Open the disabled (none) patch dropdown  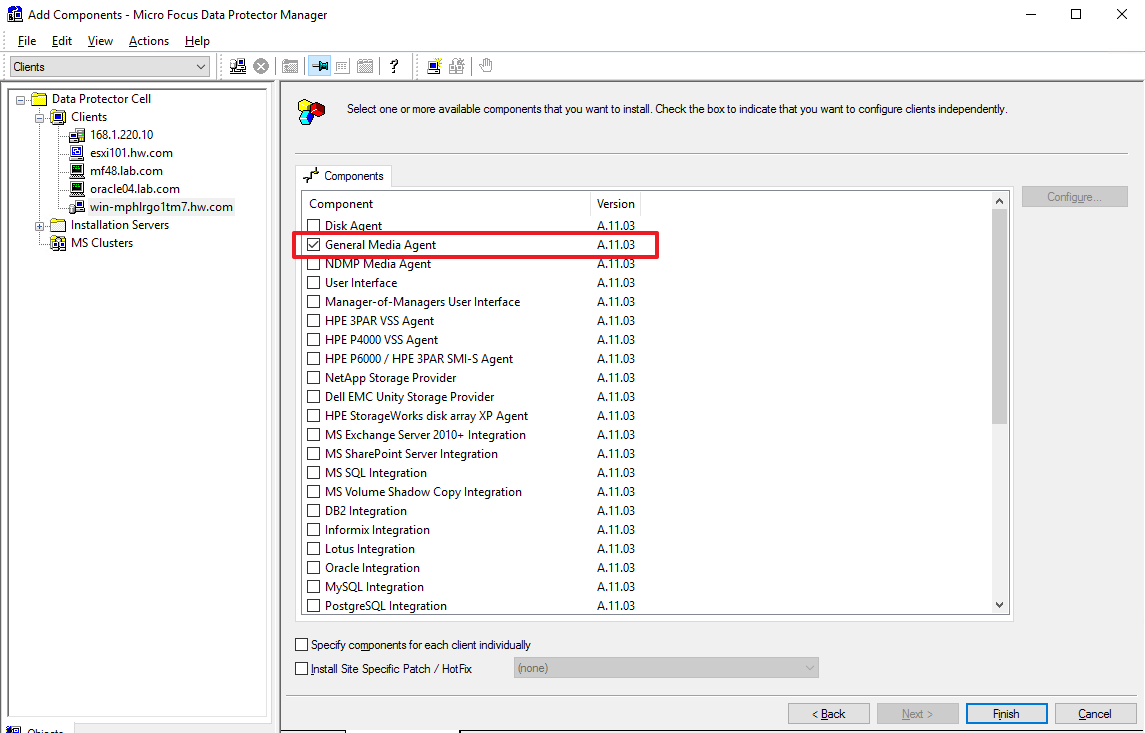coord(666,668)
